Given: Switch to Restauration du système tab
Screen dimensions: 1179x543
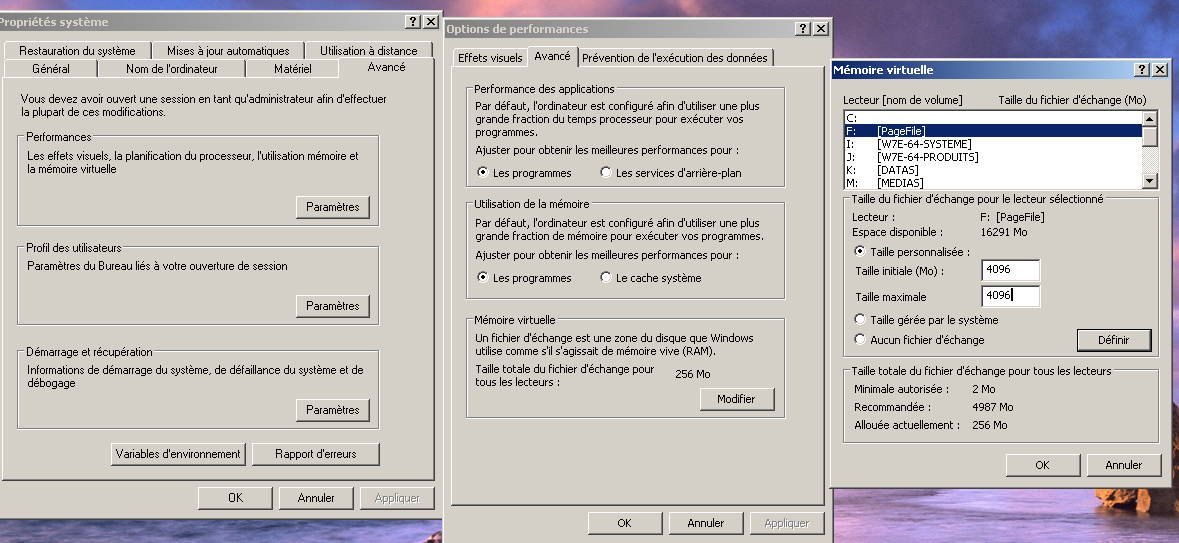Looking at the screenshot, I should tap(77, 50).
